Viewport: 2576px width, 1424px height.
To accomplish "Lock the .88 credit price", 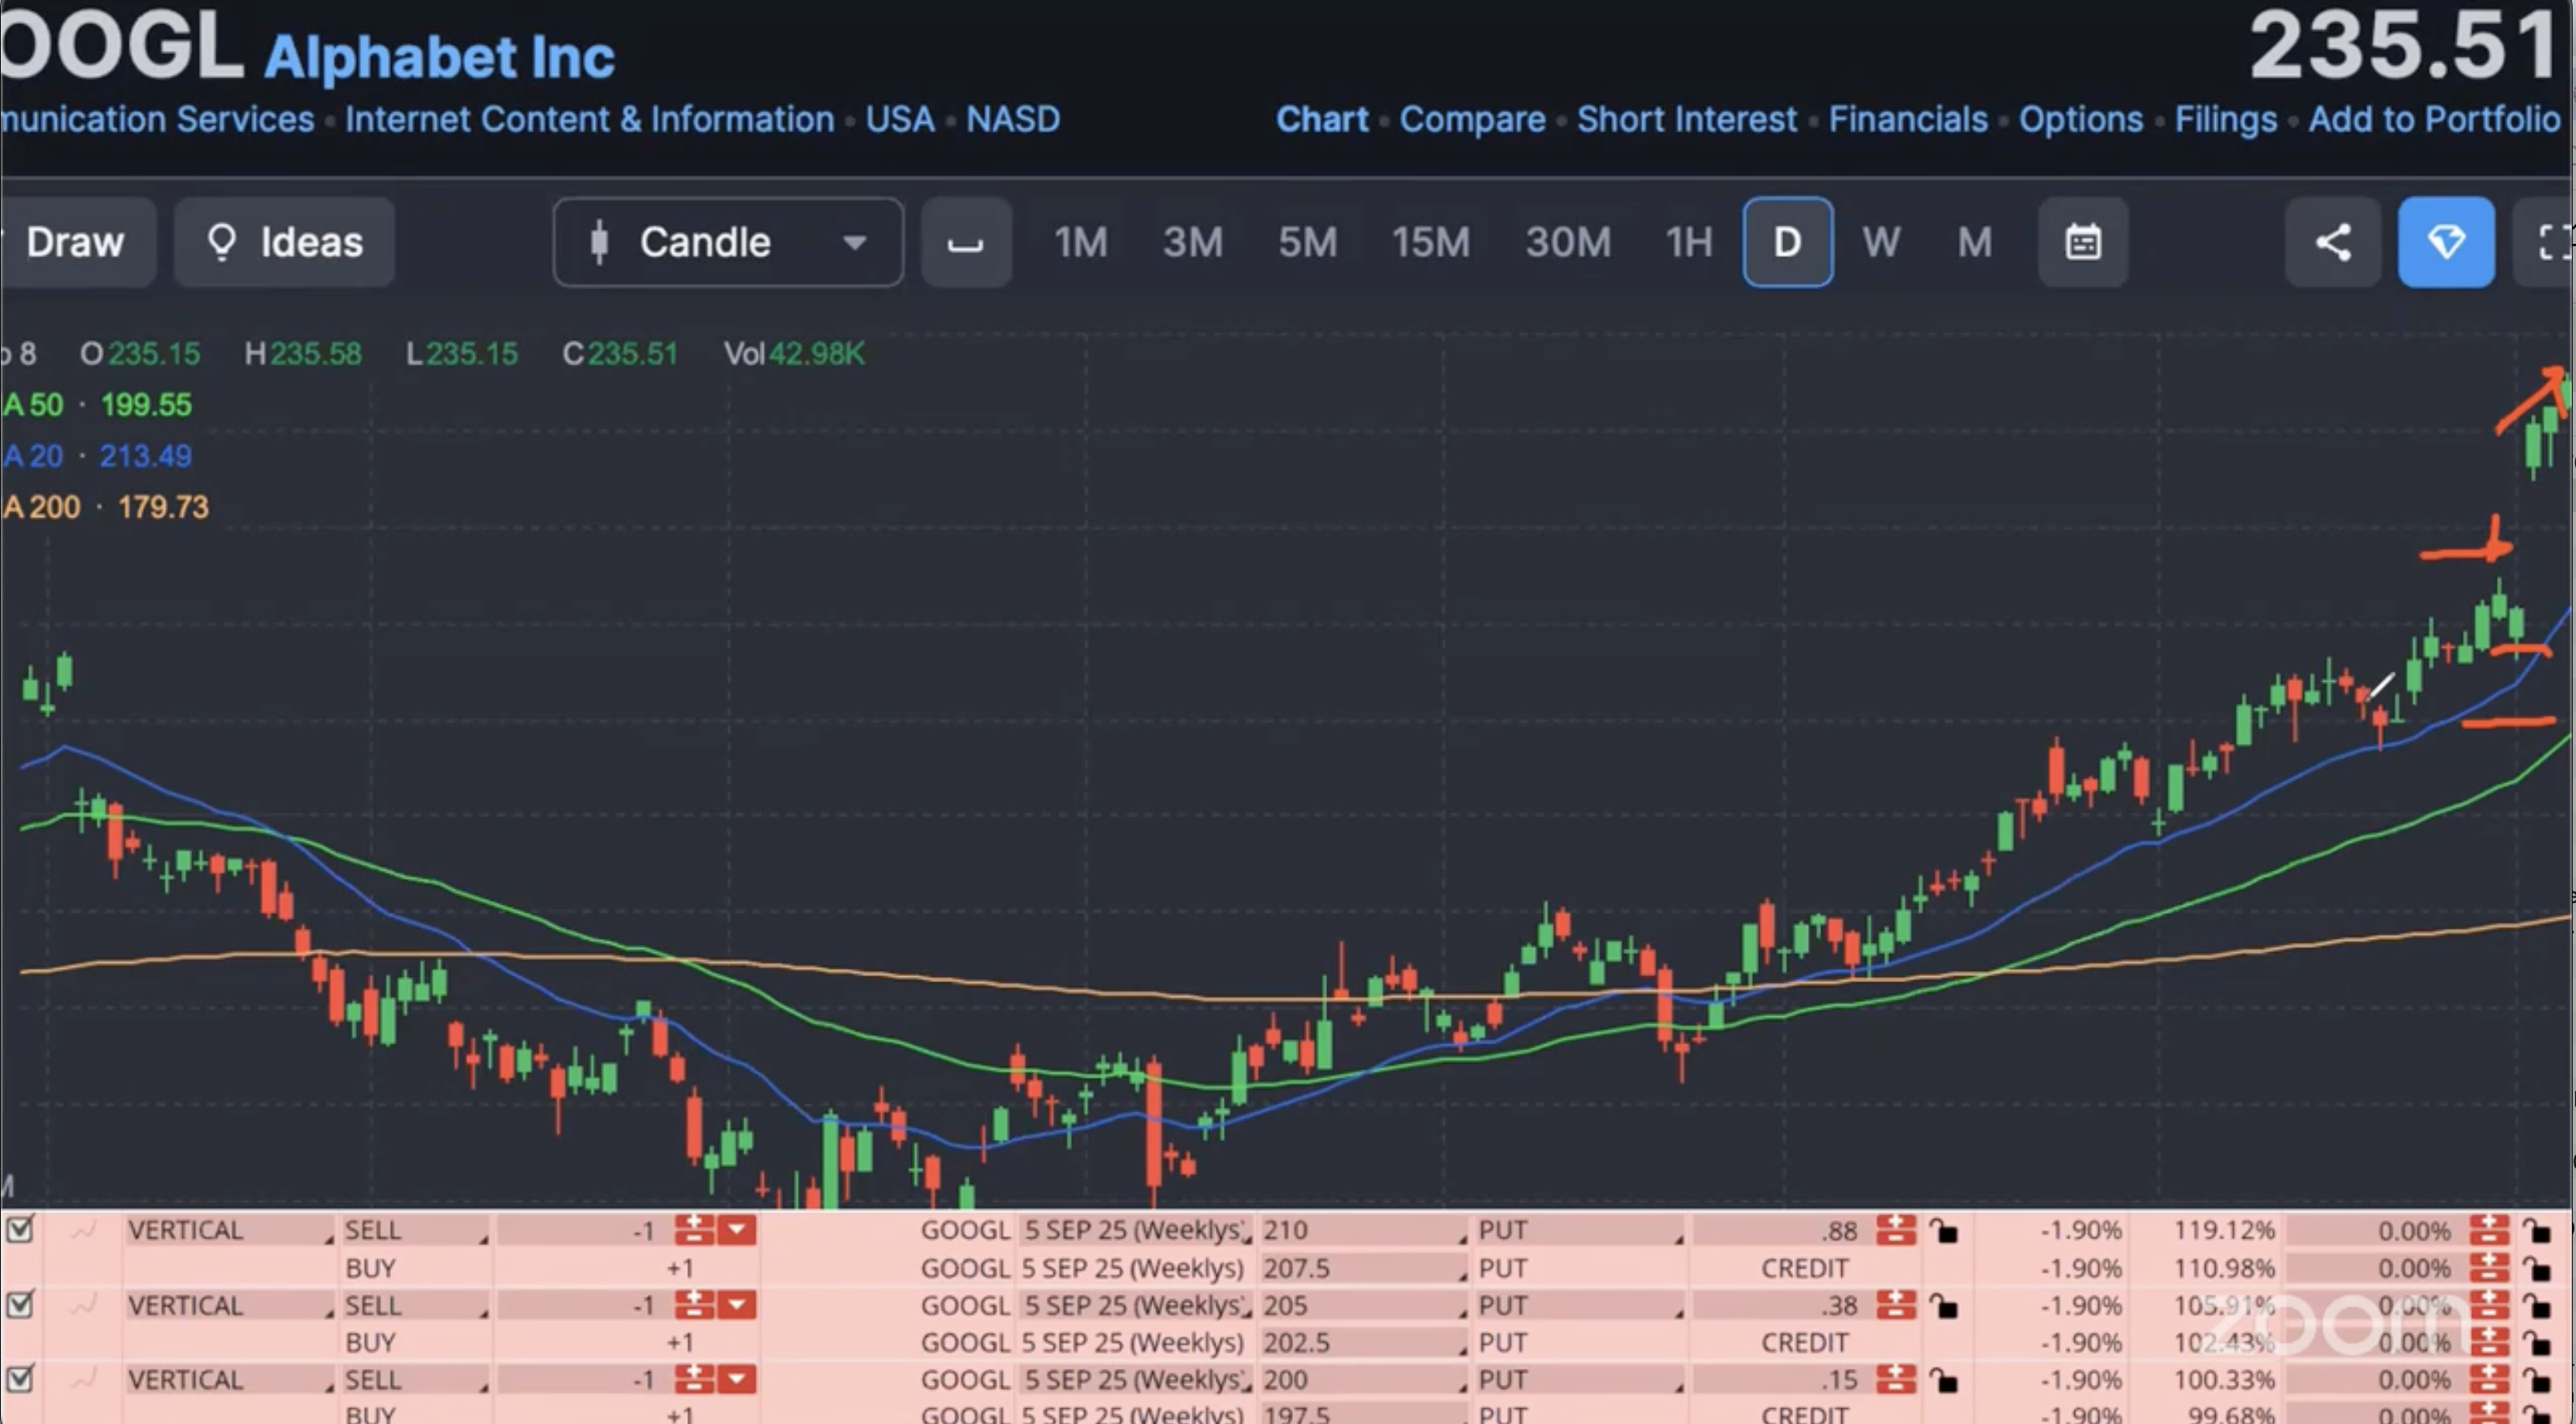I will click(1943, 1231).
